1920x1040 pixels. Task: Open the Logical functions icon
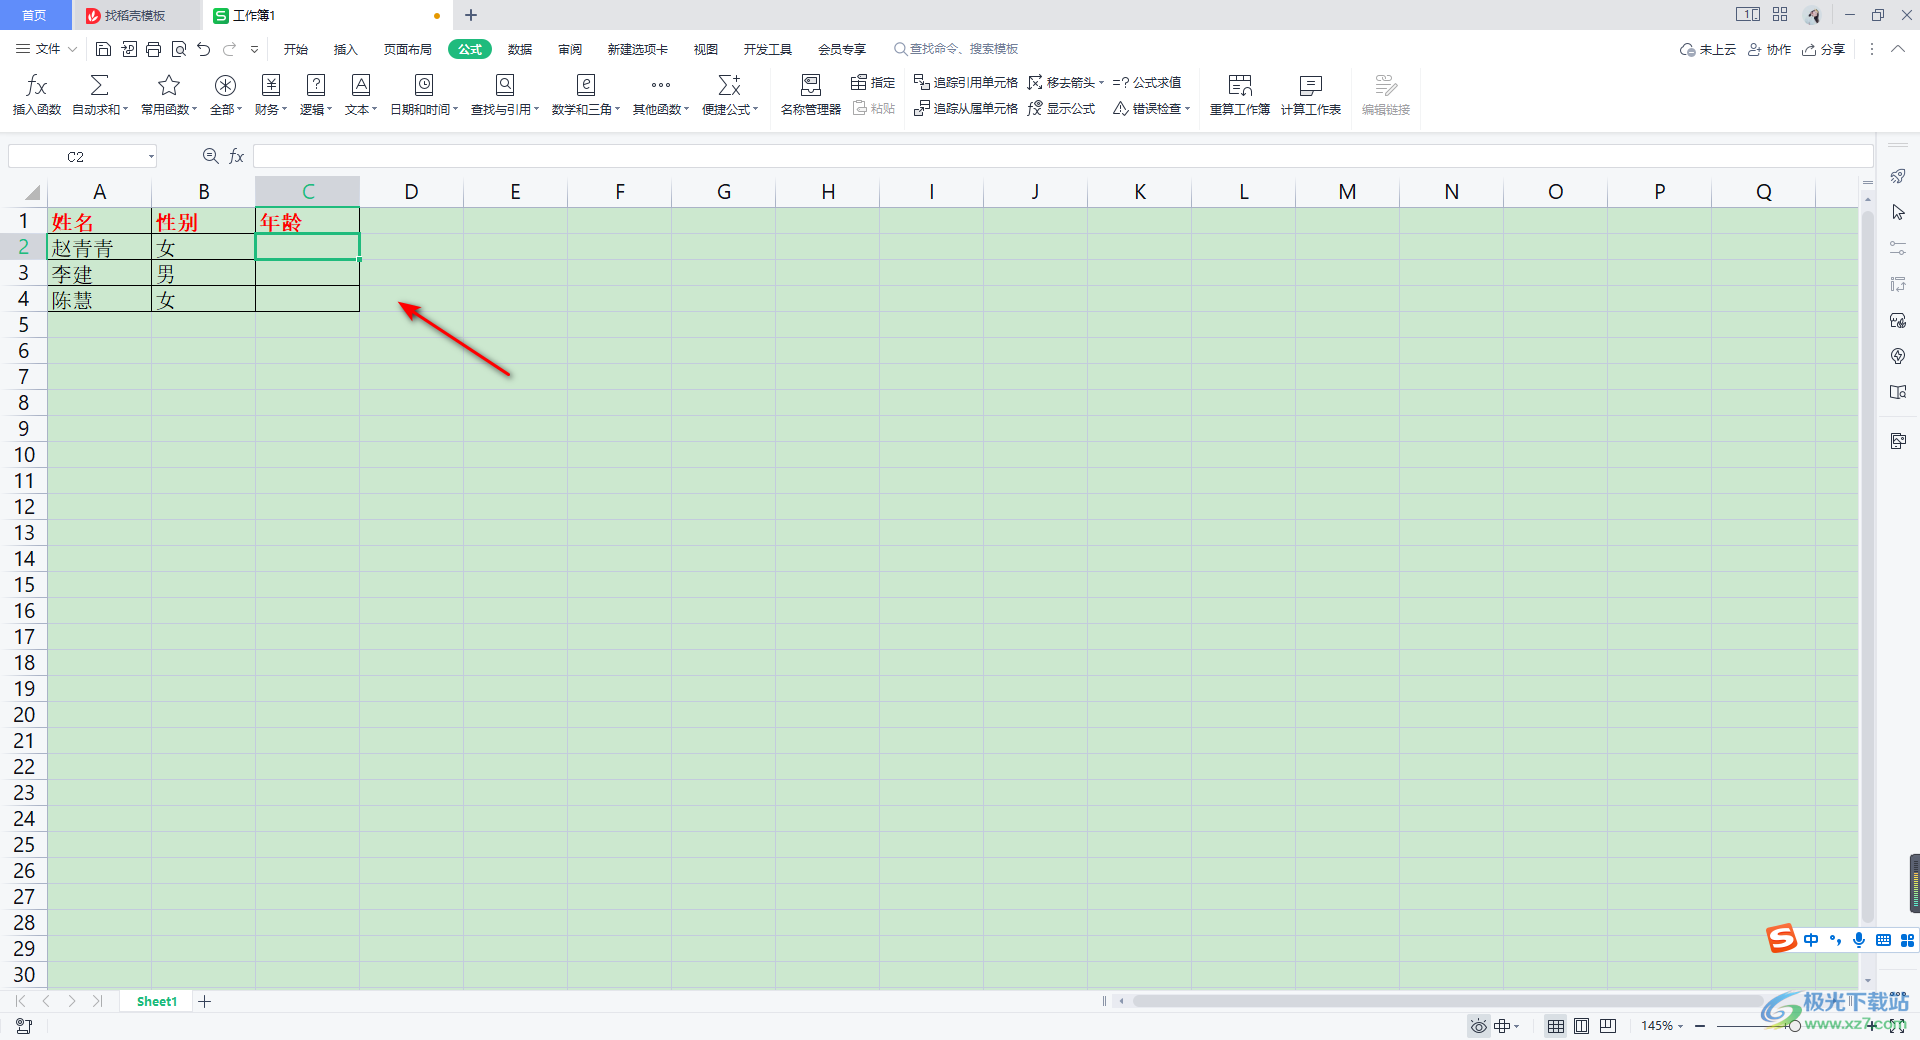(316, 86)
